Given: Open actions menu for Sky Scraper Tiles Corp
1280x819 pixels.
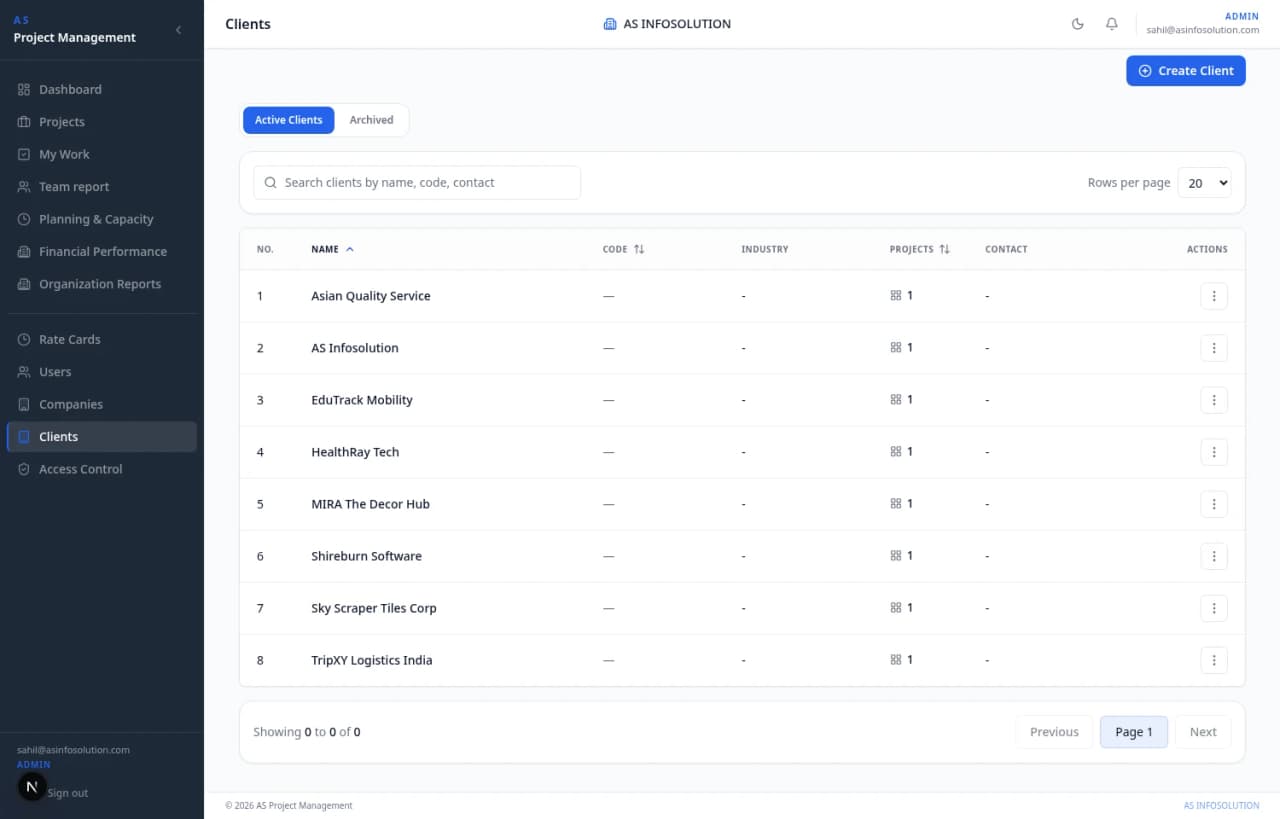Looking at the screenshot, I should pos(1213,608).
